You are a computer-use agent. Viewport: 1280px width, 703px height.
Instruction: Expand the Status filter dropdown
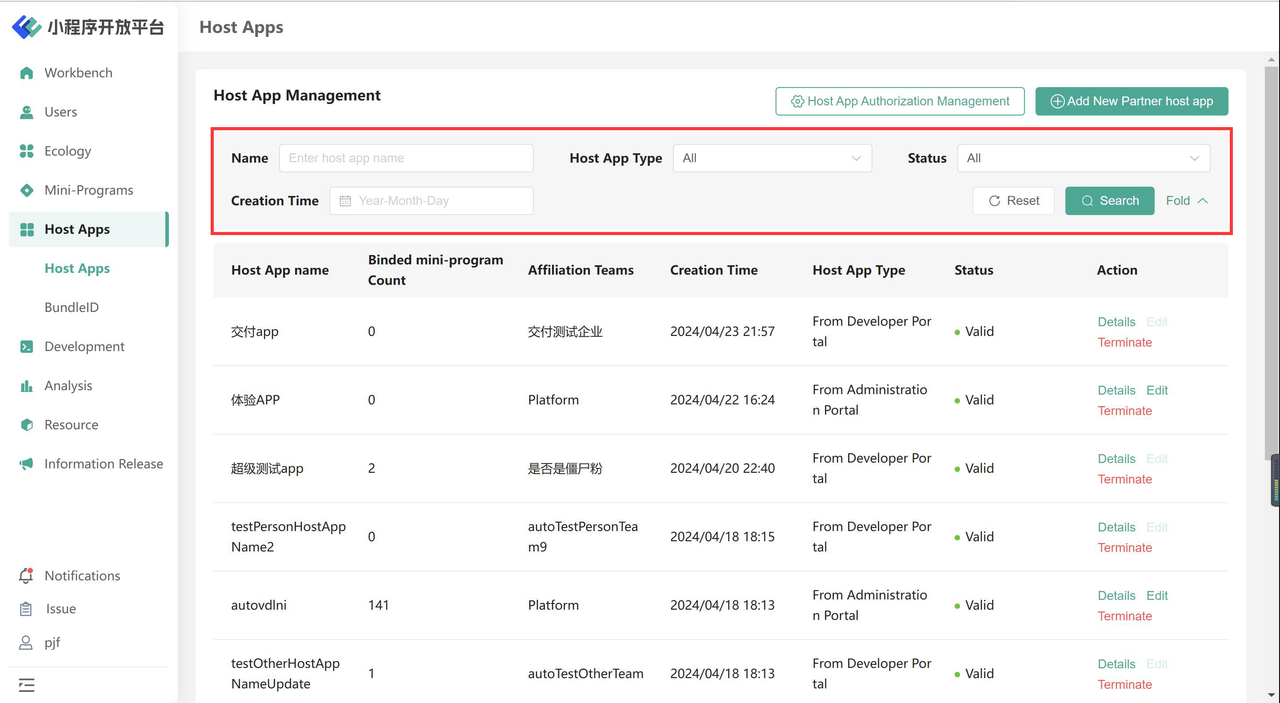[1084, 158]
